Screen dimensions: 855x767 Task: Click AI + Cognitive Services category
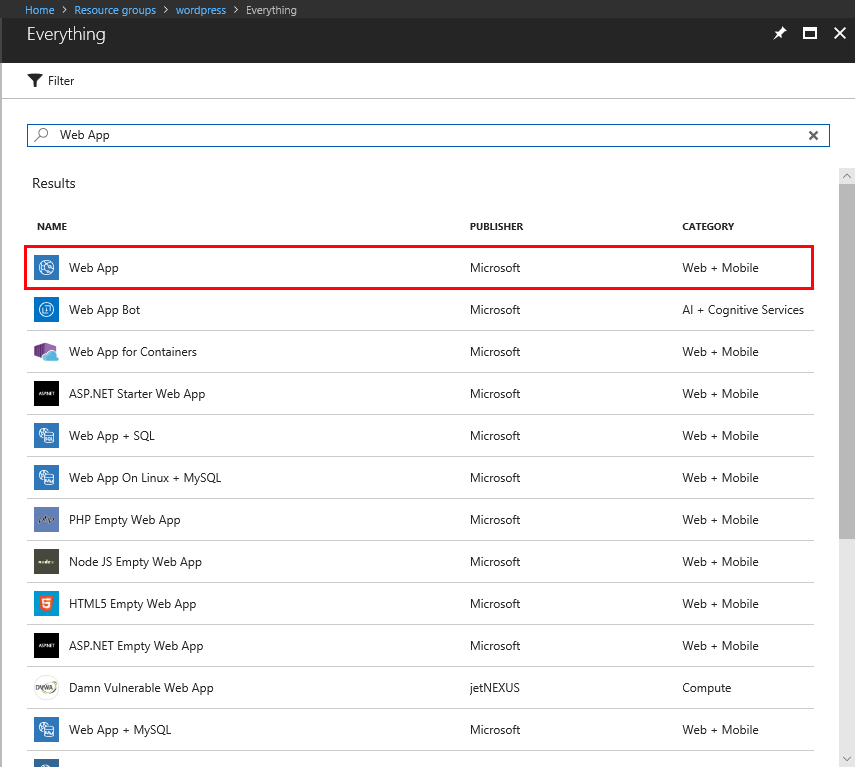743,310
